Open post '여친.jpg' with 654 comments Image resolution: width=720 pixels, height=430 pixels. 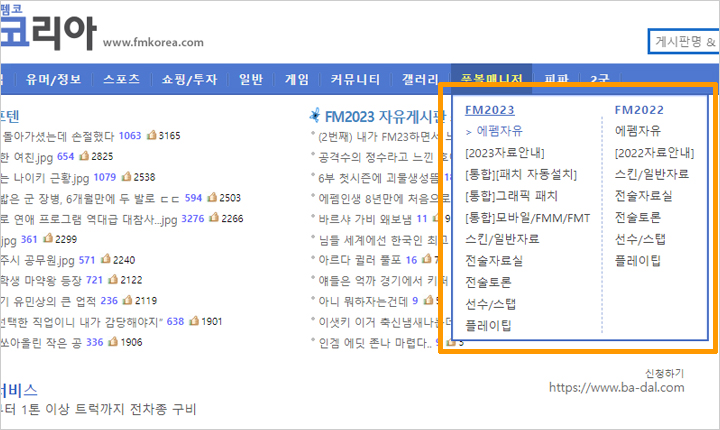click(26, 157)
